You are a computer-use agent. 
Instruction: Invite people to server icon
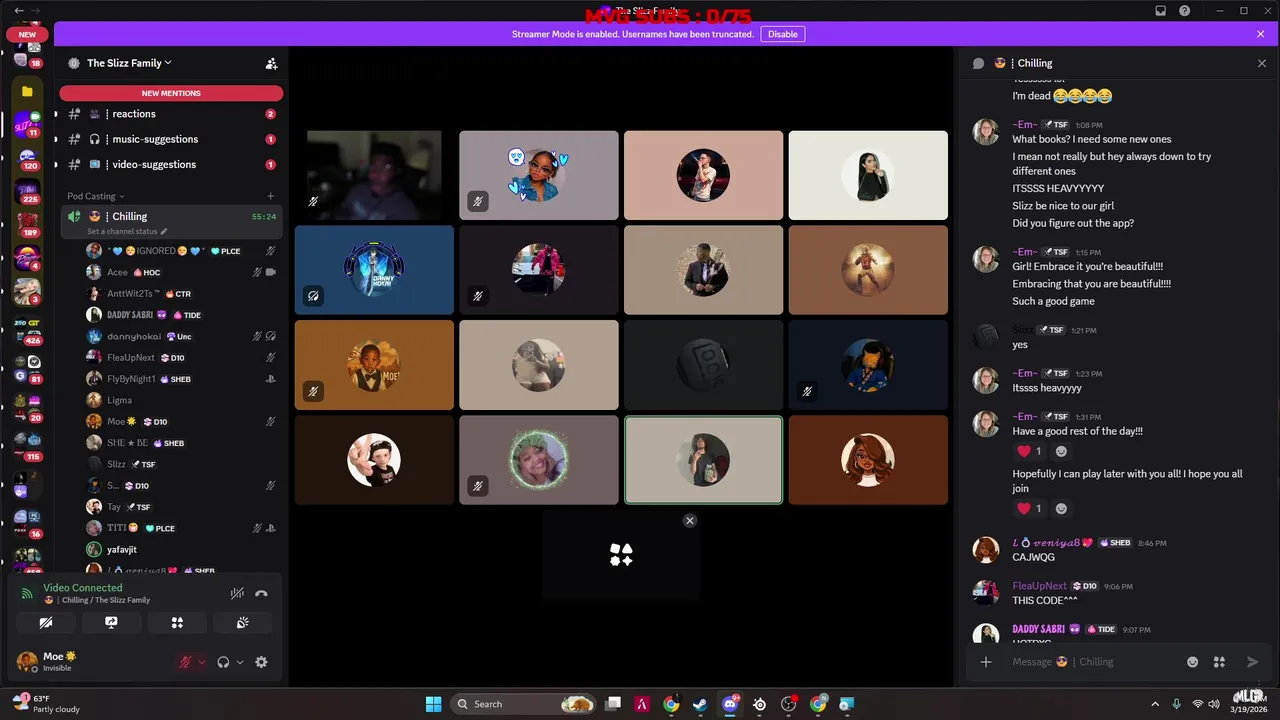(271, 63)
